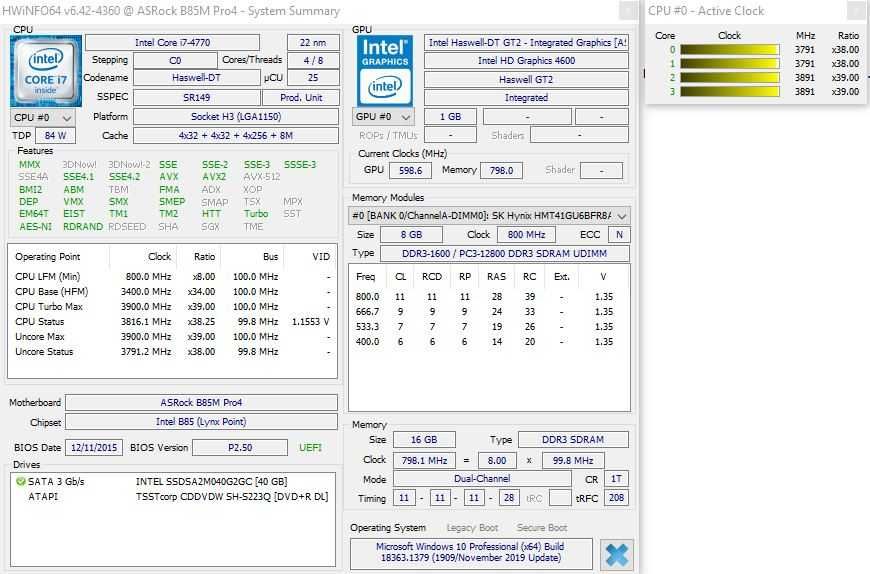
Task: Click the memory size 16 GB field
Action: pyautogui.click(x=424, y=440)
